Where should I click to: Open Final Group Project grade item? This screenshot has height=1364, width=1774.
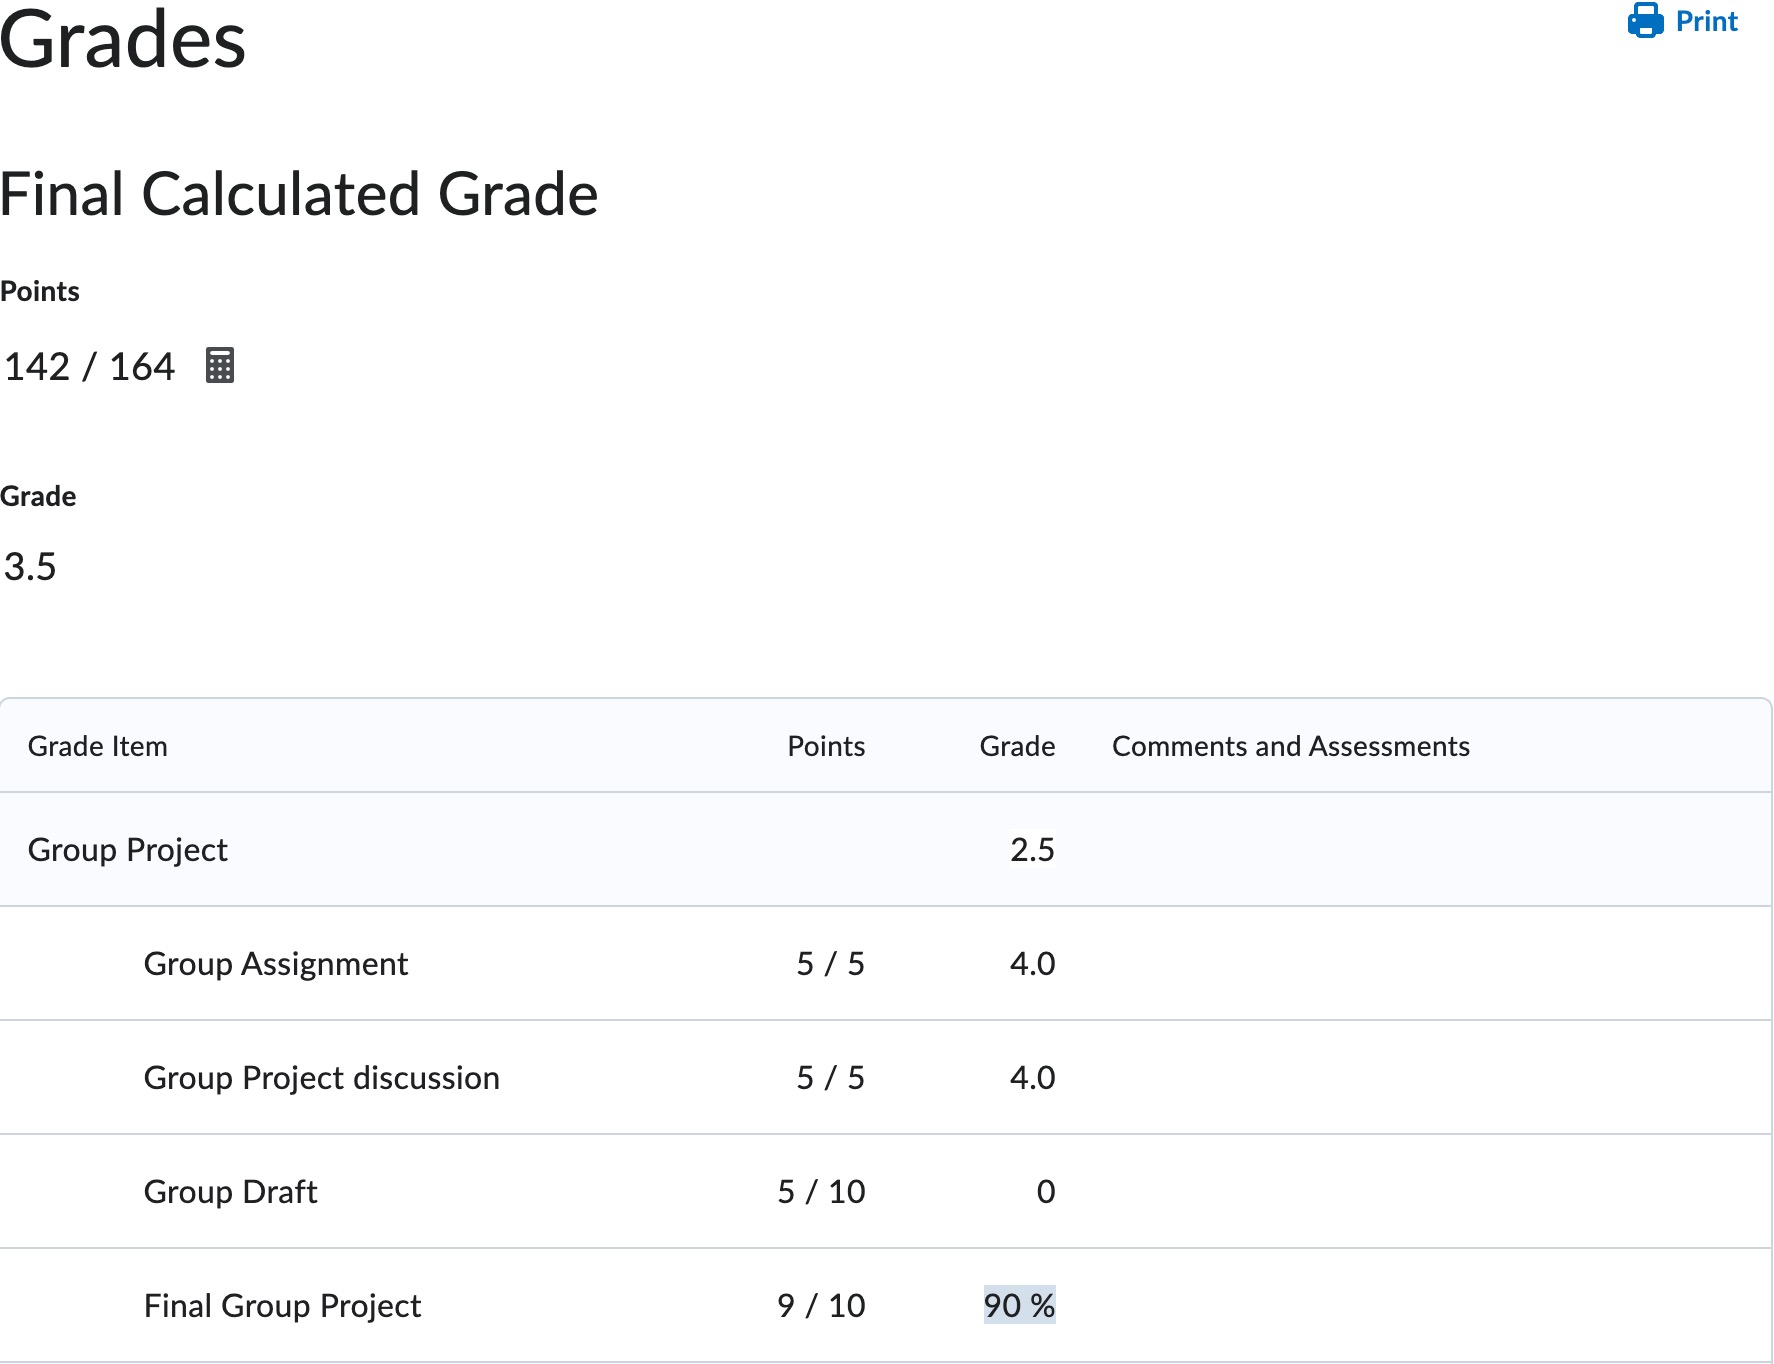point(282,1305)
